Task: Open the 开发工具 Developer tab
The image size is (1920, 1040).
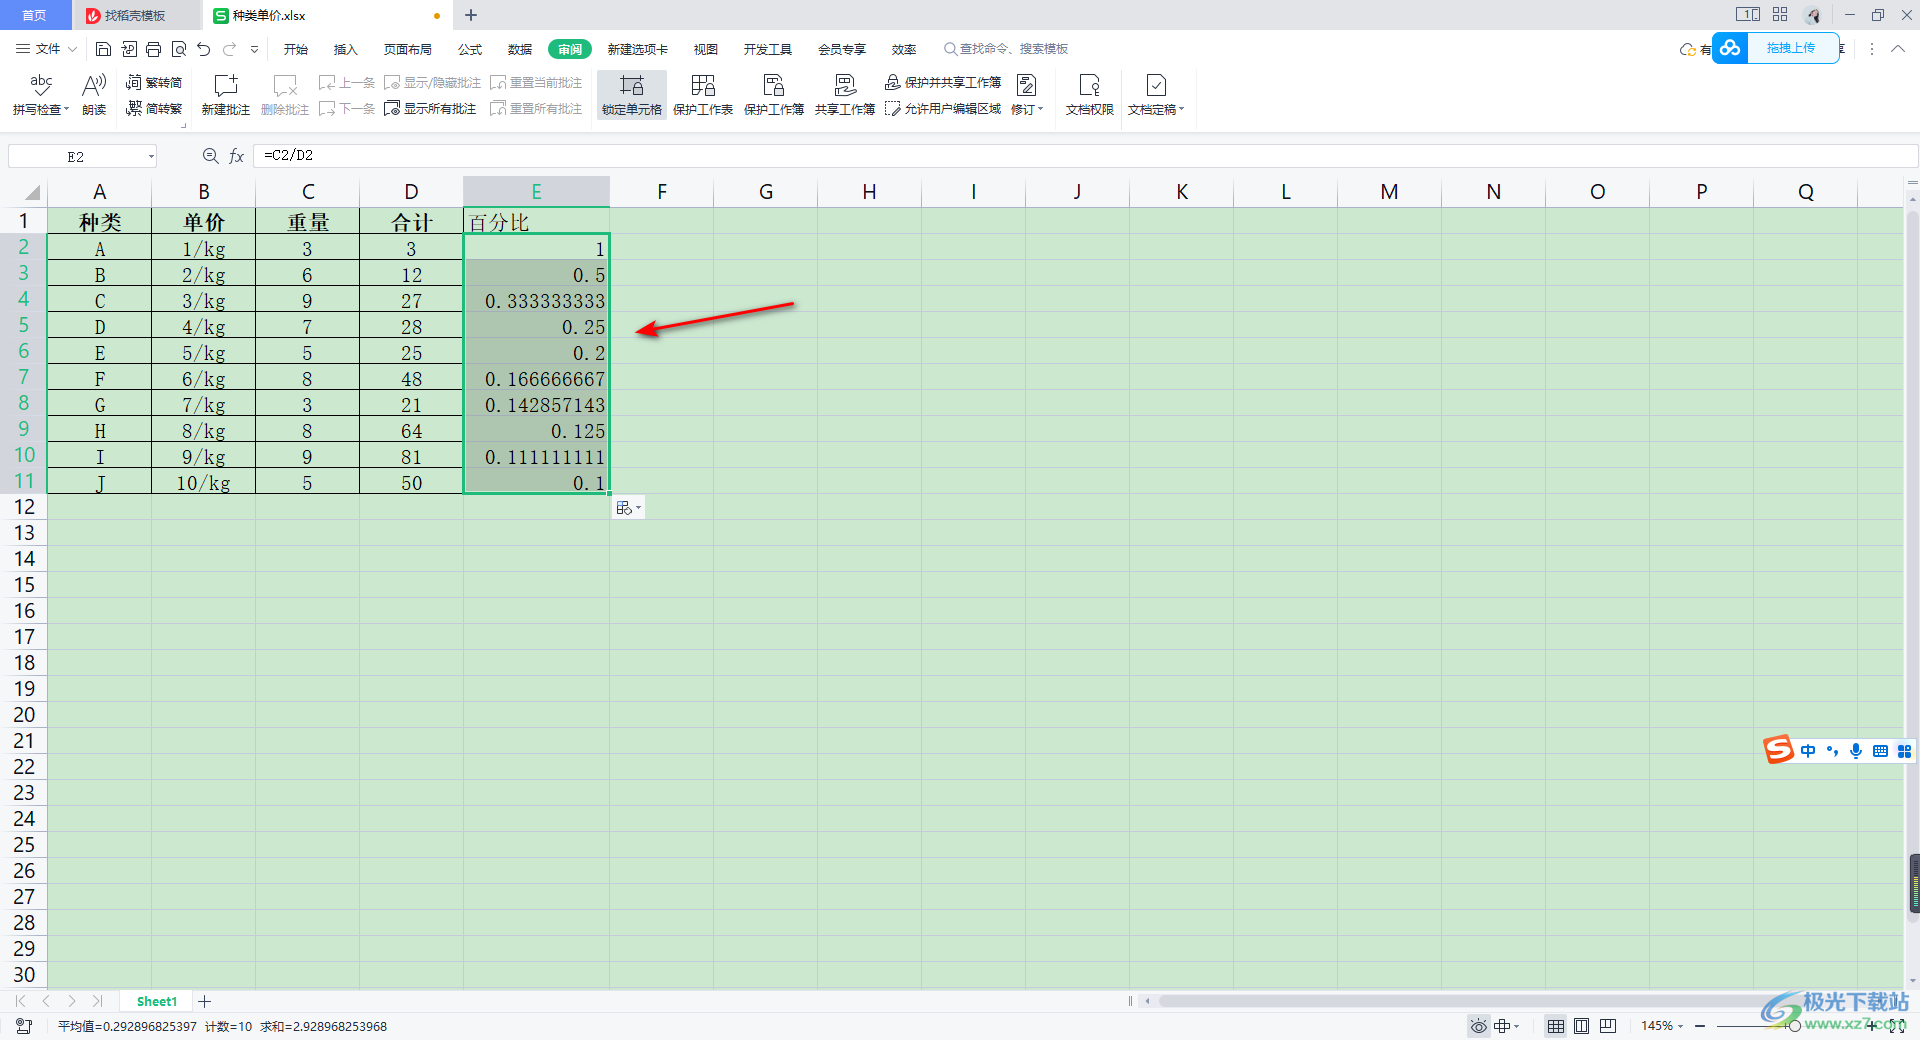Action: [x=768, y=49]
